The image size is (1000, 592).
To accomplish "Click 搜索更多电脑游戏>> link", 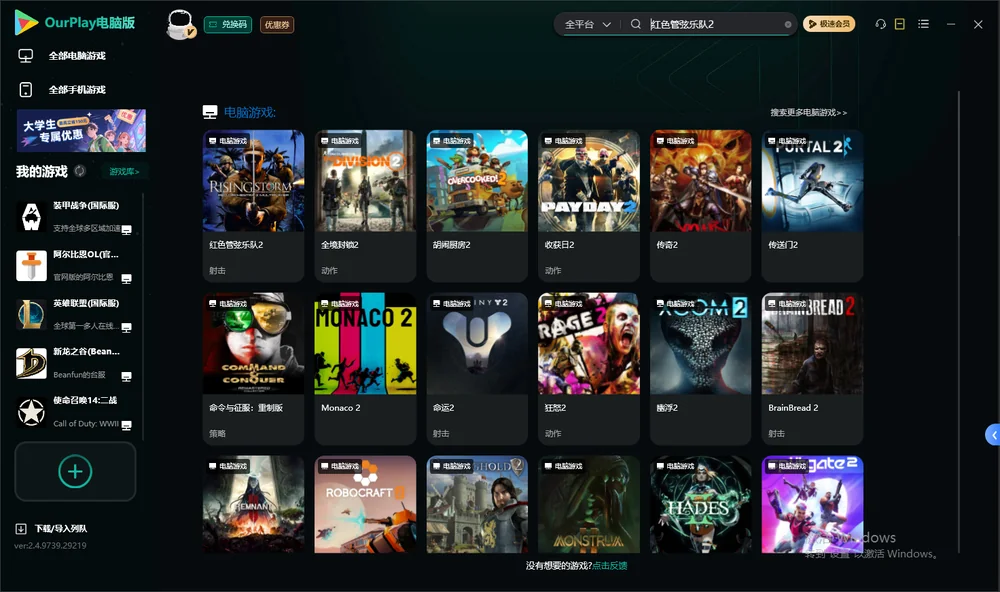I will coord(808,112).
